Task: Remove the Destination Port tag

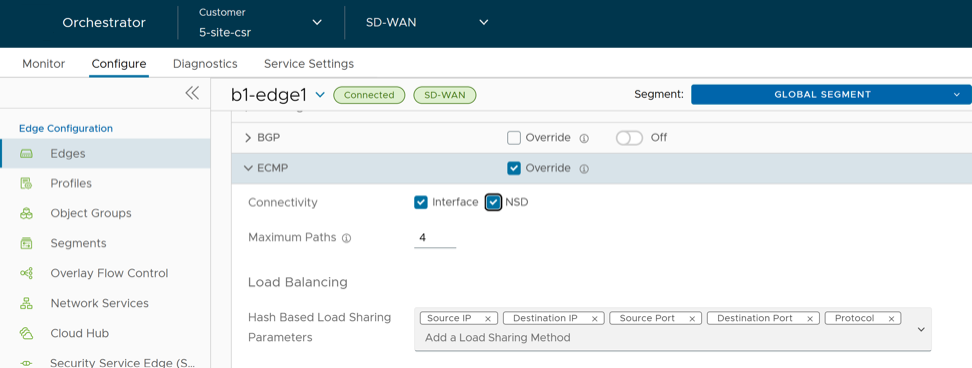Action: (x=809, y=318)
